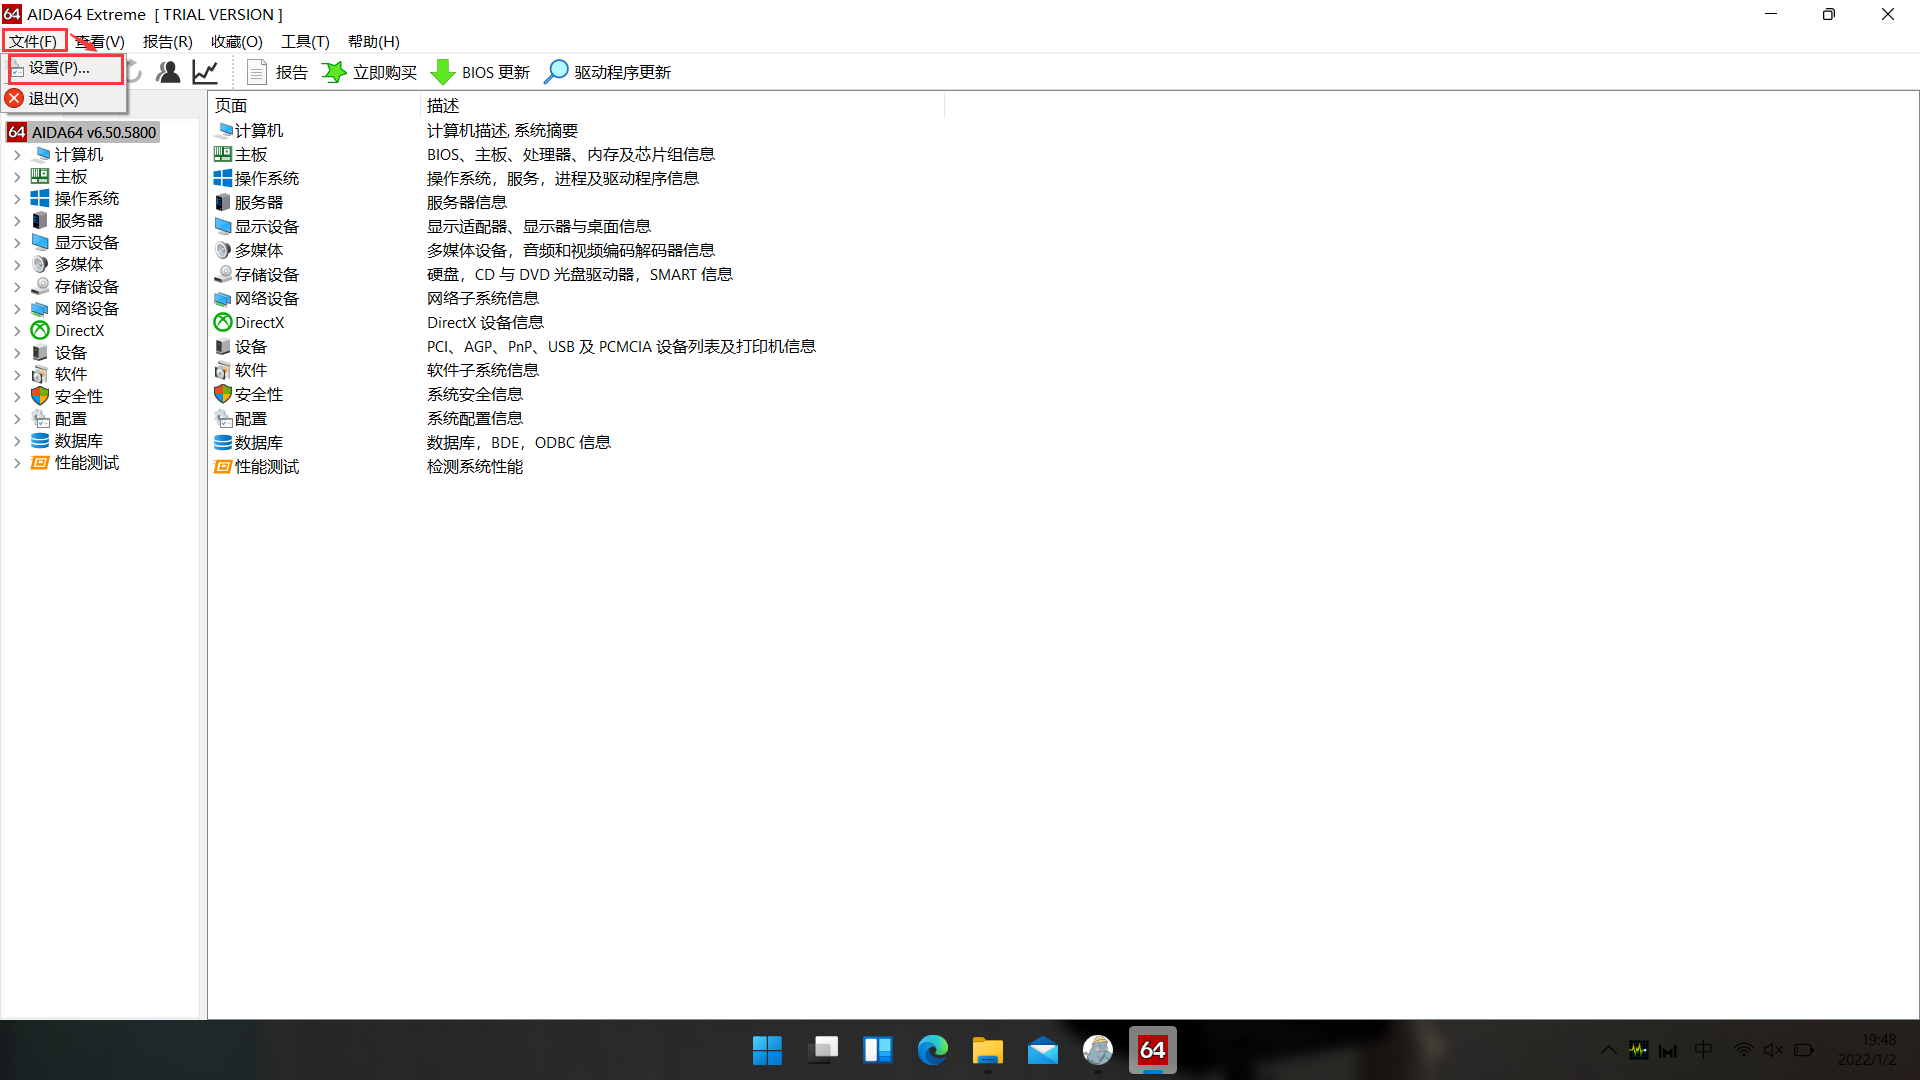
Task: Expand the 主板 node in the sidebar
Action: [17, 176]
